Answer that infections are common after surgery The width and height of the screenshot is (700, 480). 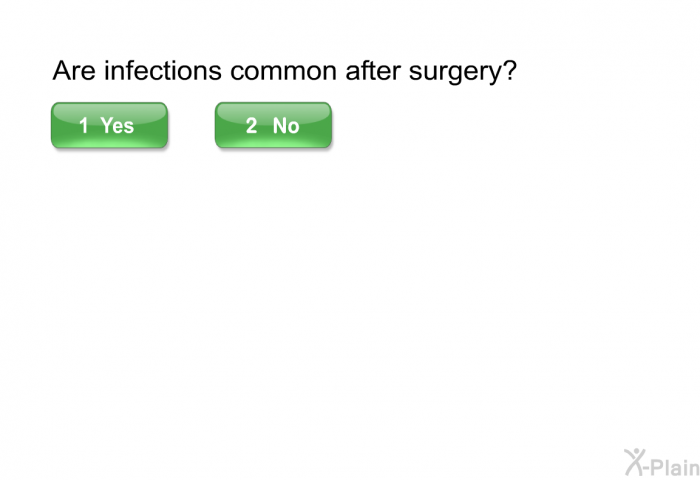coord(109,125)
